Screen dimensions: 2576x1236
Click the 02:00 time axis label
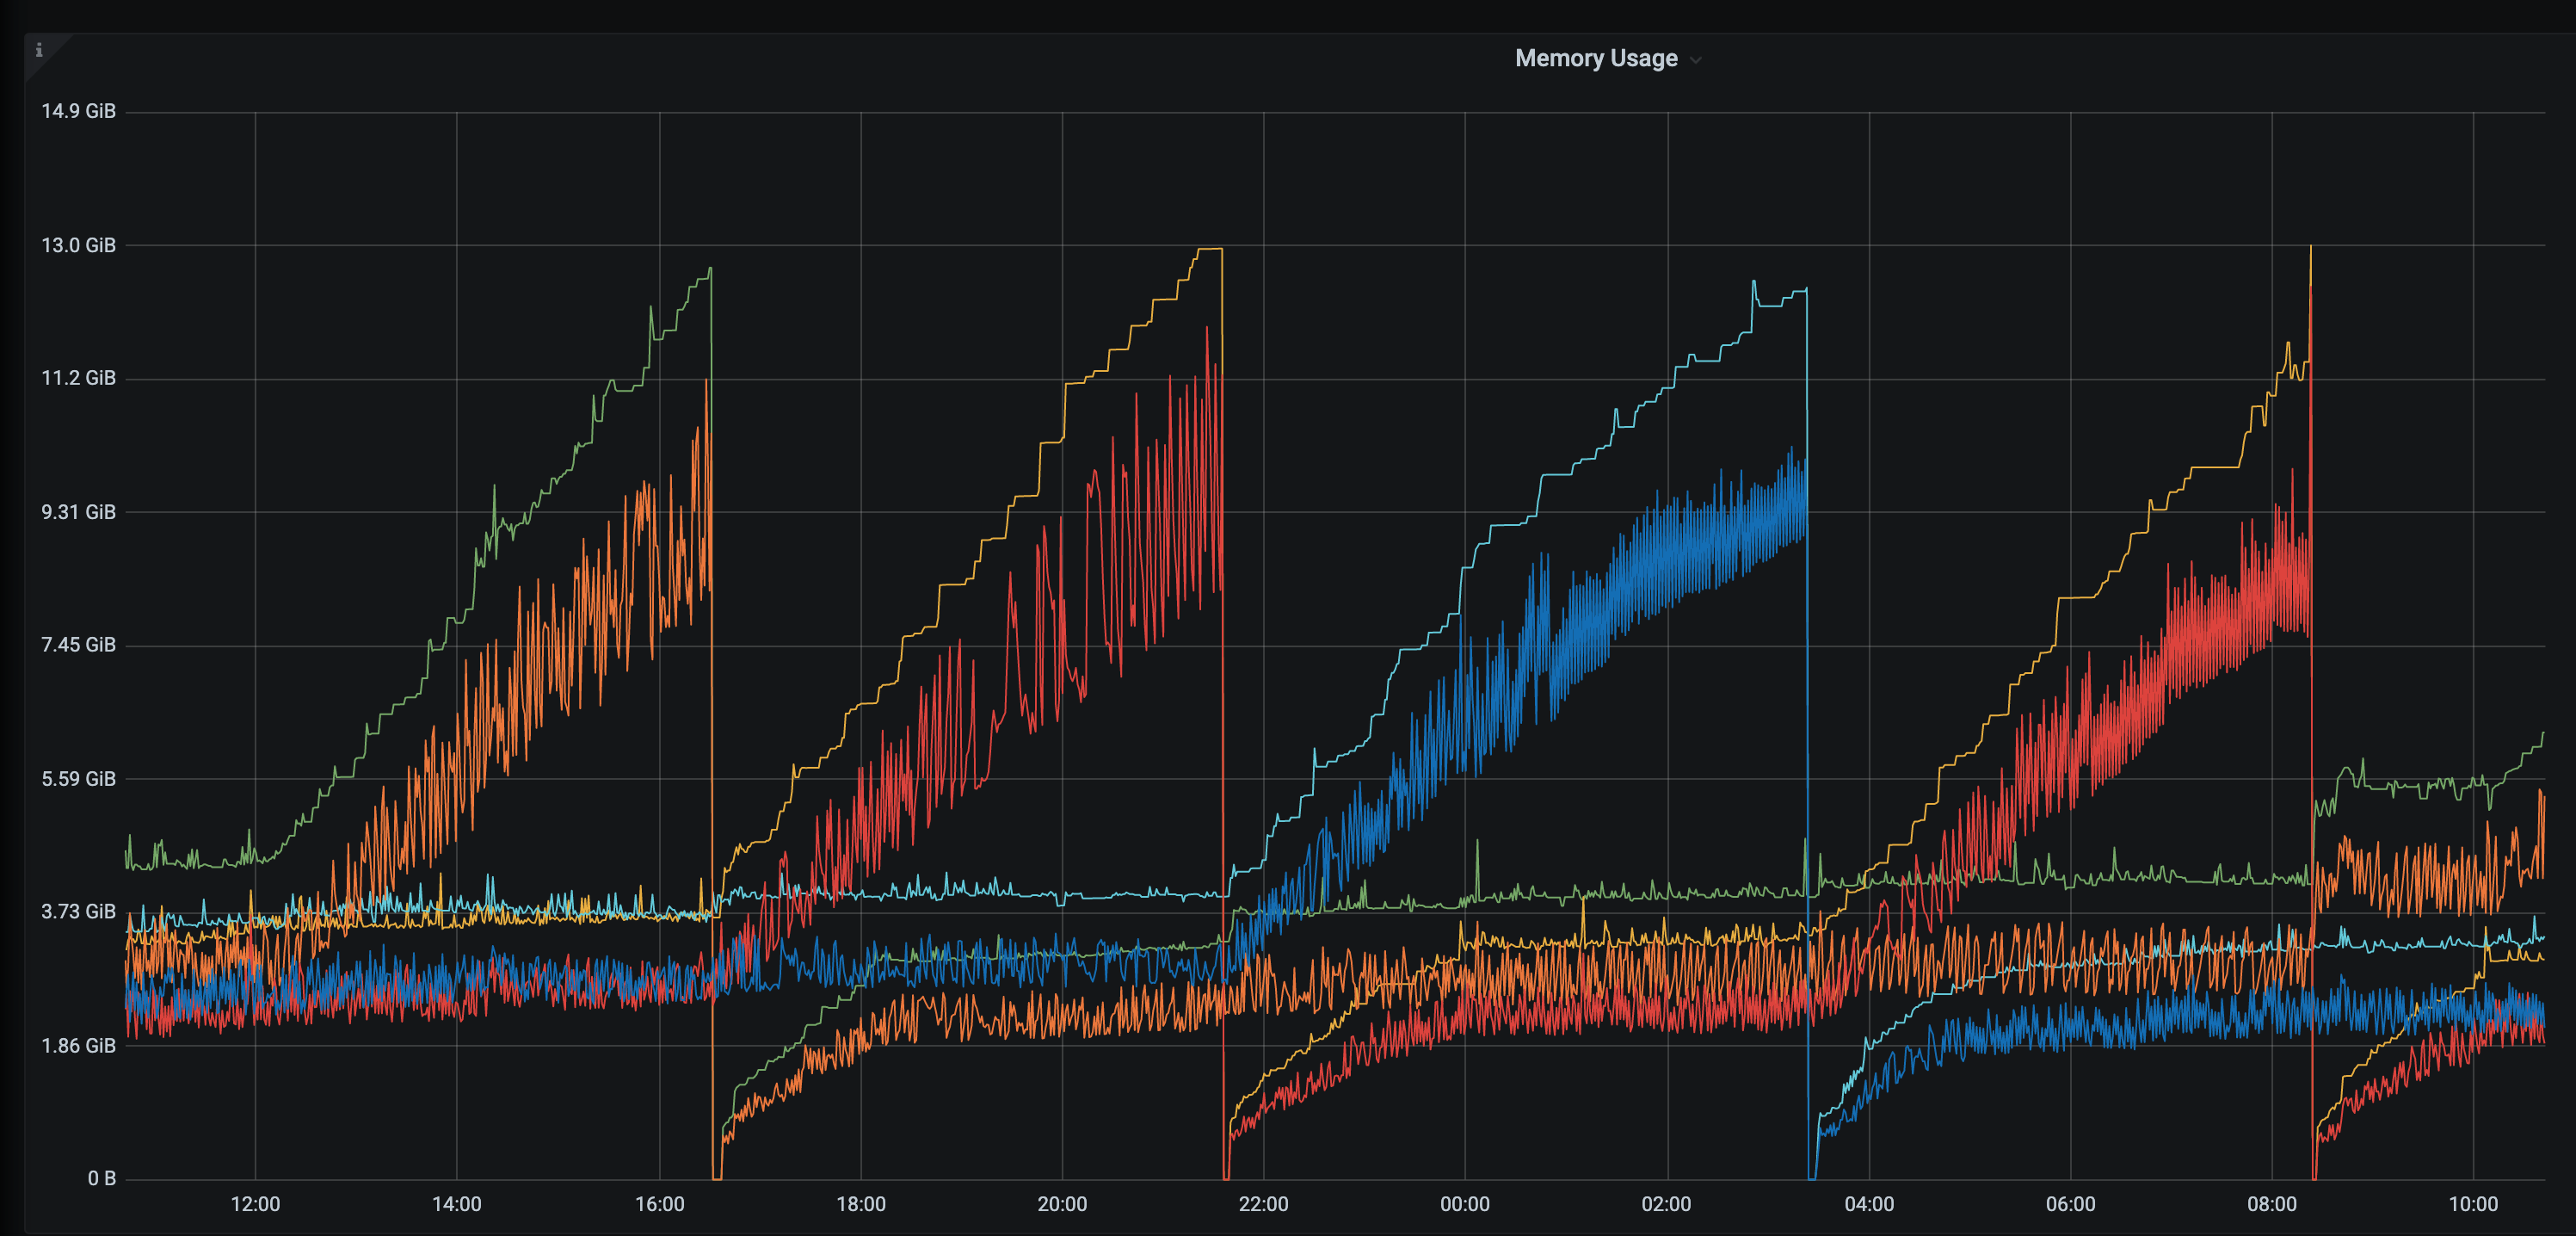point(1666,1204)
